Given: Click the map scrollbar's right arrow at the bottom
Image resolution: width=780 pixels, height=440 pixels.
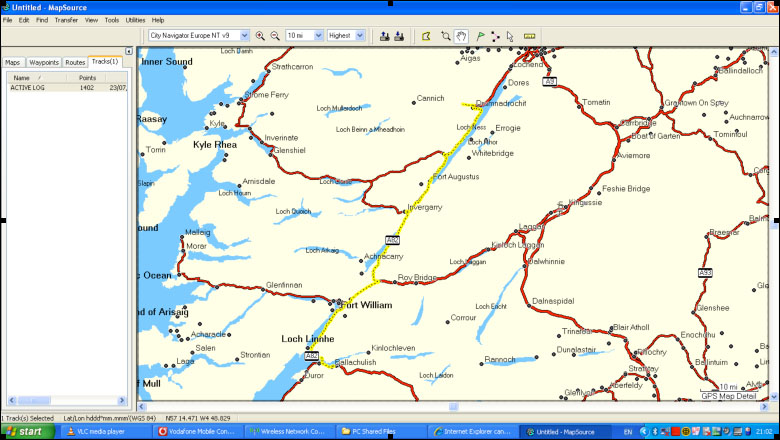Looking at the screenshot, I should click(x=765, y=407).
